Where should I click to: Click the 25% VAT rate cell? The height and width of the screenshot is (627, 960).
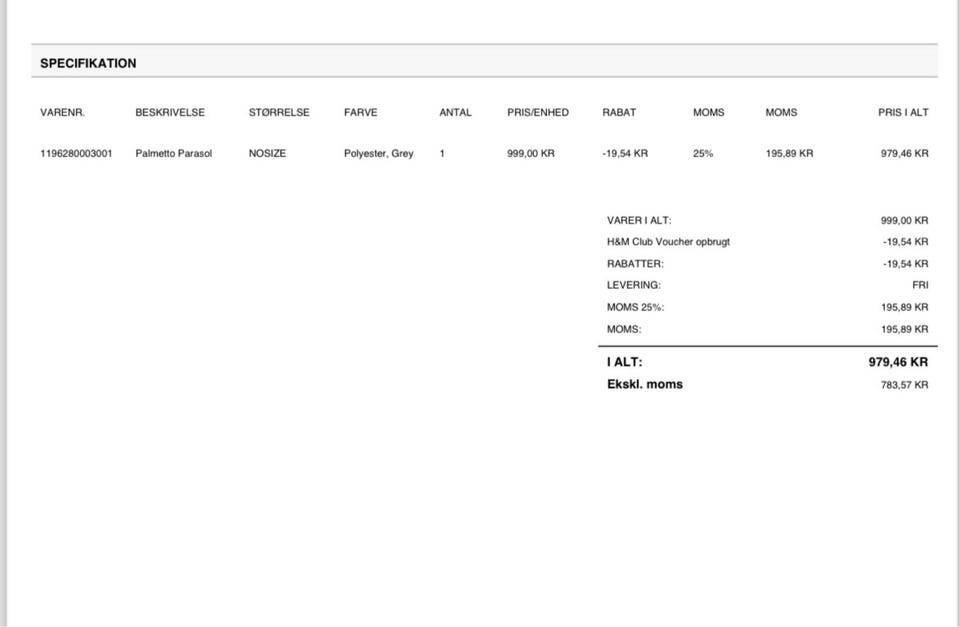(x=703, y=154)
